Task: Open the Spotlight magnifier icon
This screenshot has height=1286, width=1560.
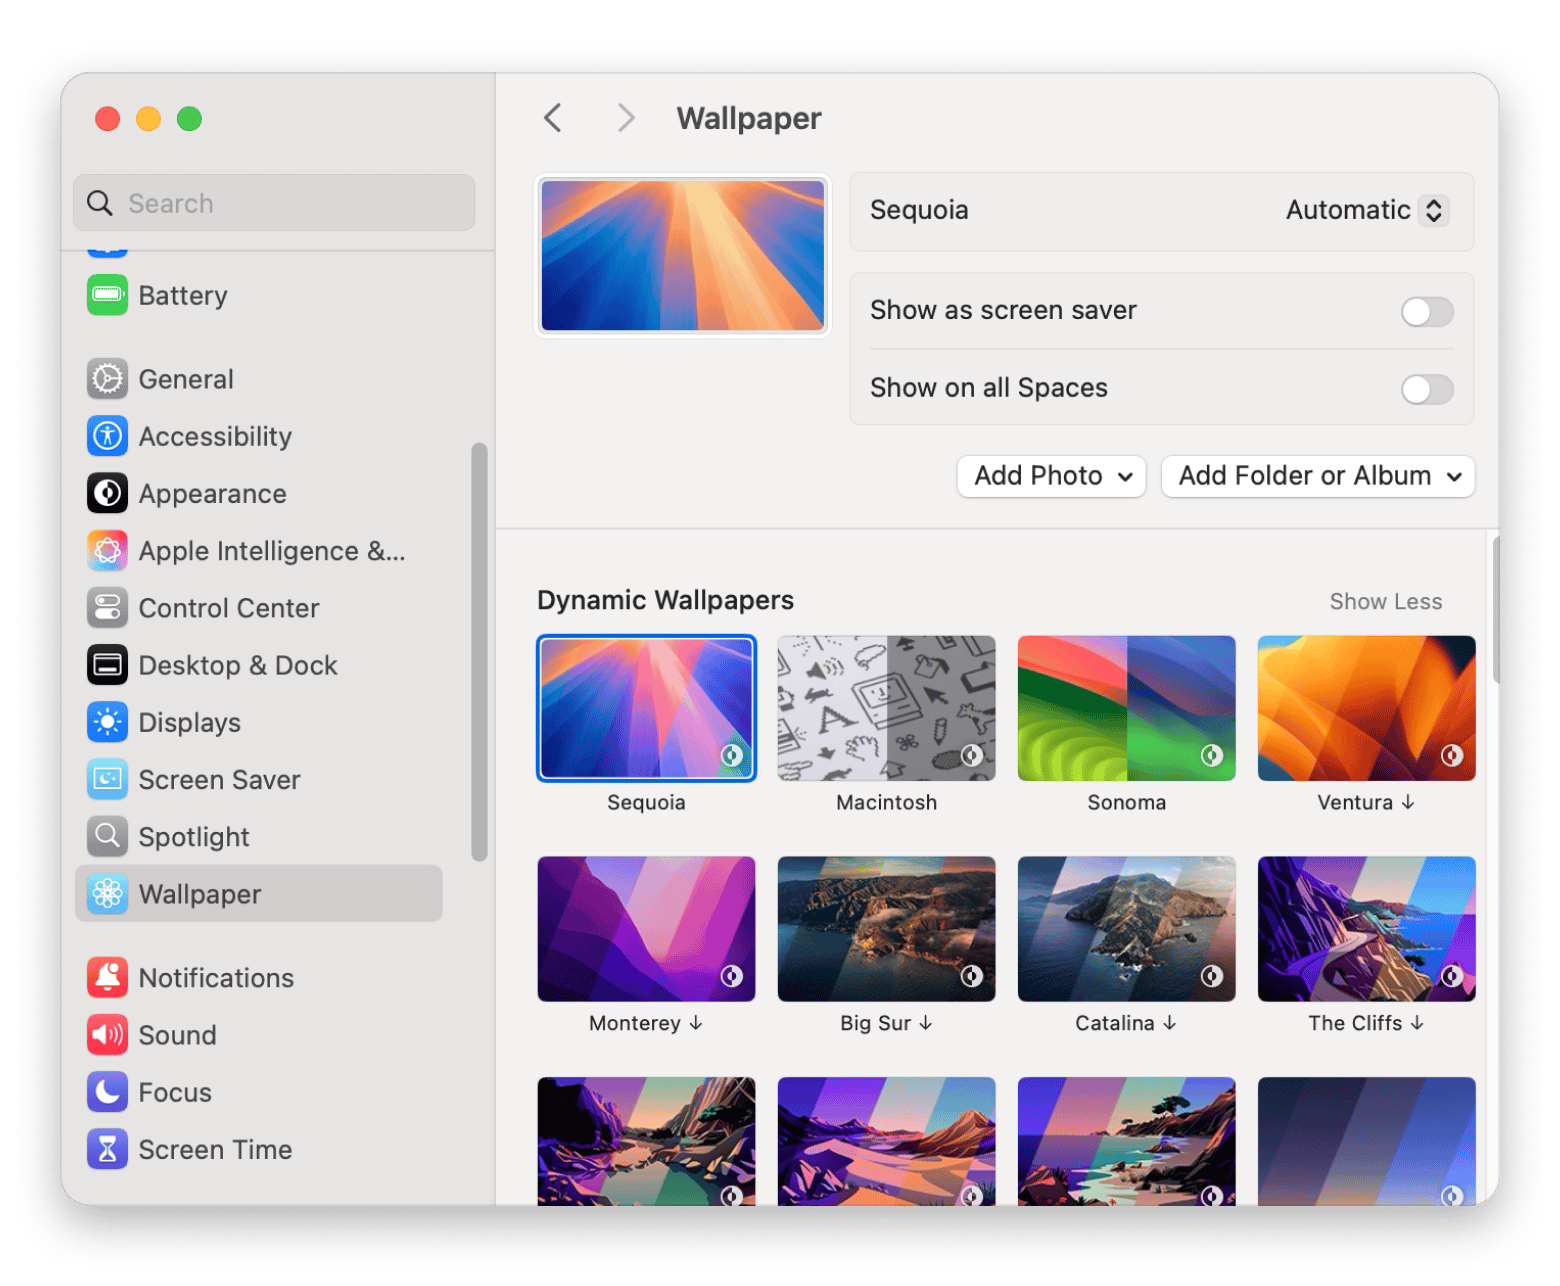Action: tap(107, 836)
